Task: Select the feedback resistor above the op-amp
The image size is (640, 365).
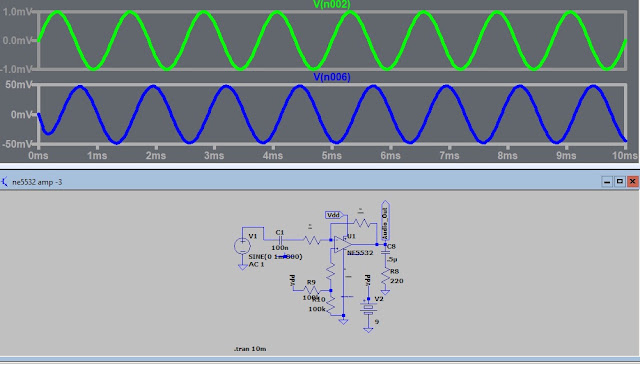Action: tap(362, 223)
